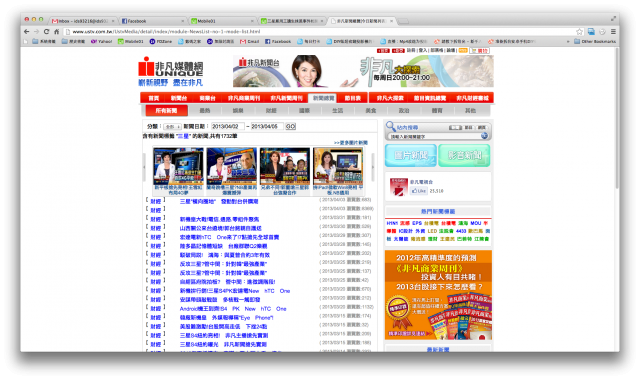Go to browser Home page icon
Image resolution: width=640 pixels, height=380 pixels.
56,31
